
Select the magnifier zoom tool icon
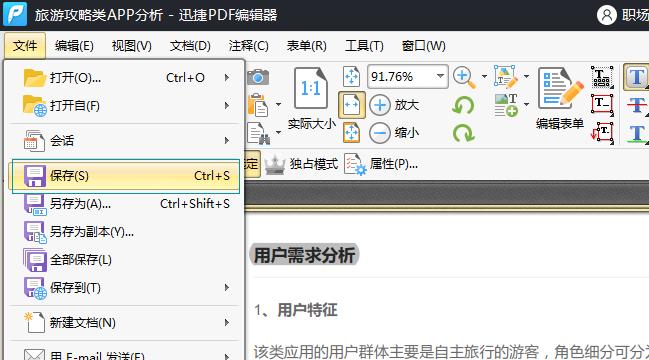[x=464, y=77]
